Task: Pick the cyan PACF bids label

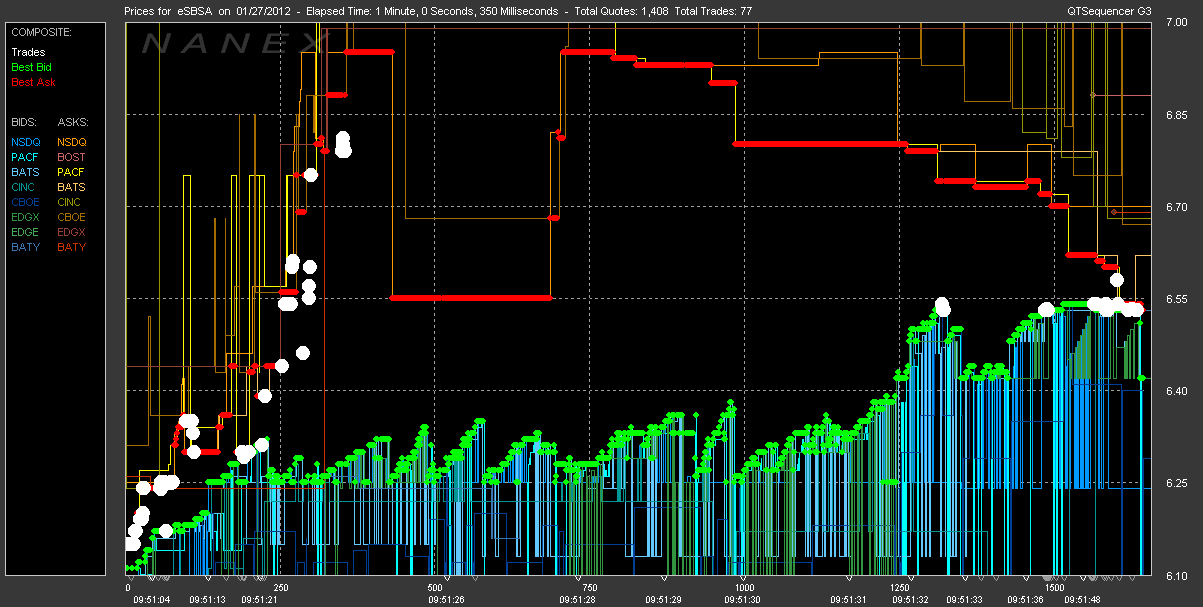Action: click(26, 157)
